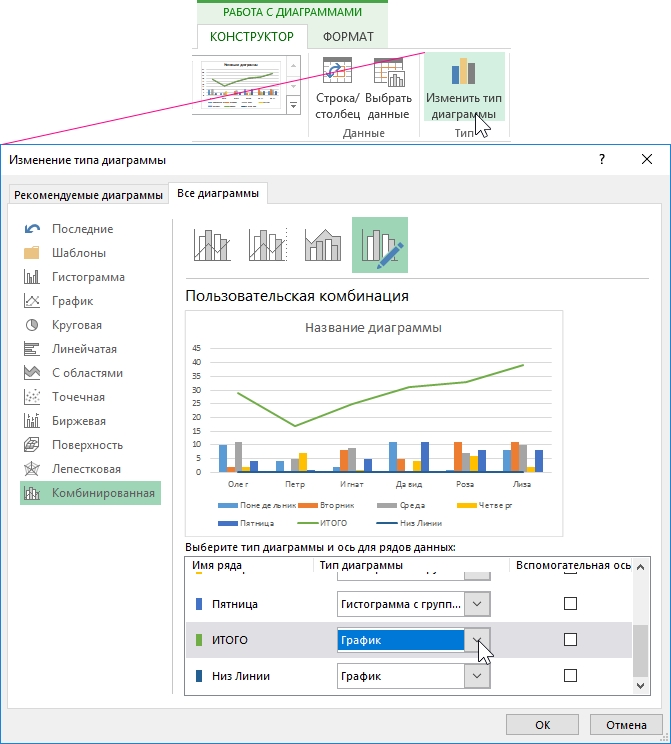Screen dimensions: 671x744
Task: Enable secondary axis for Пятница series
Action: click(x=571, y=604)
